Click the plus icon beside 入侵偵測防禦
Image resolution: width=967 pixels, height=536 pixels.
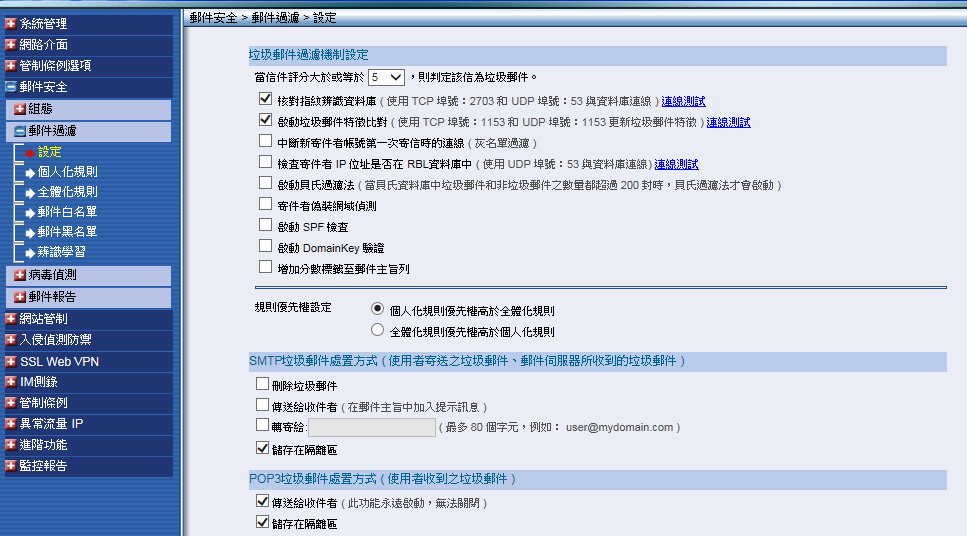[x=11, y=340]
